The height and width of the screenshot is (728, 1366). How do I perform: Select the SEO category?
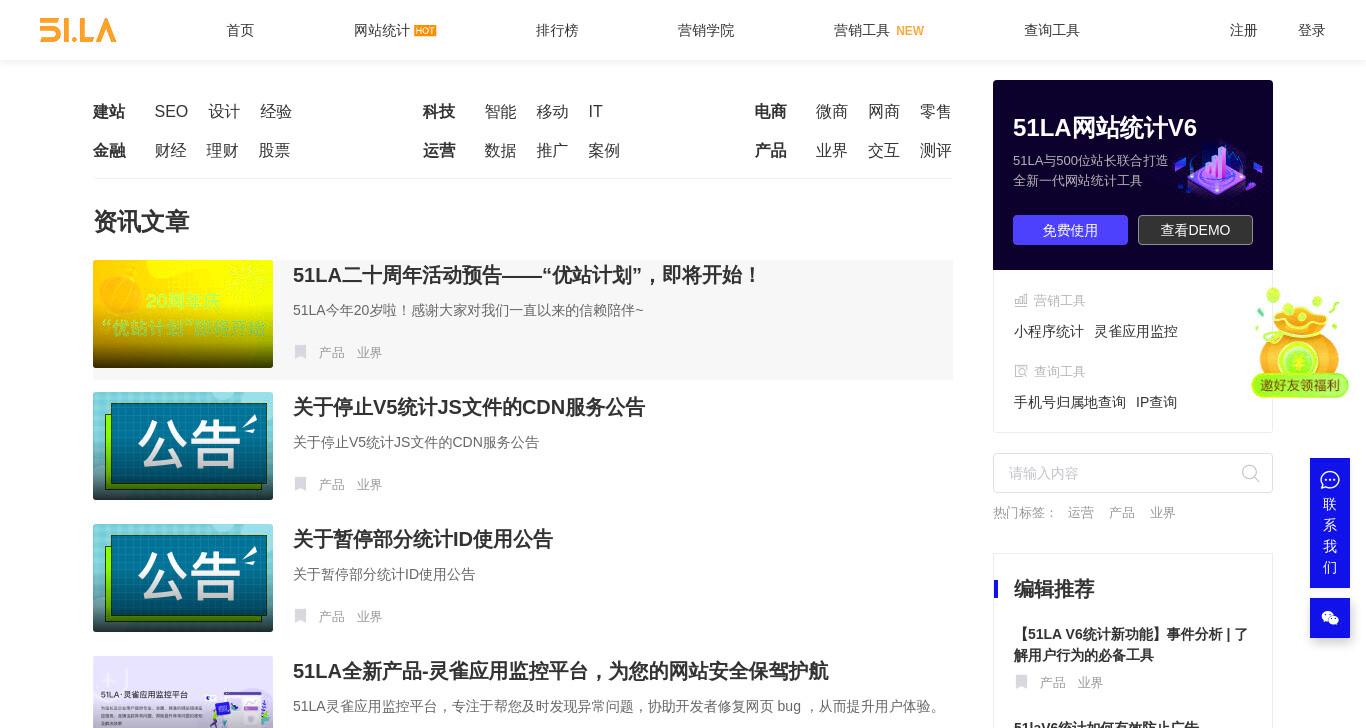tap(171, 112)
